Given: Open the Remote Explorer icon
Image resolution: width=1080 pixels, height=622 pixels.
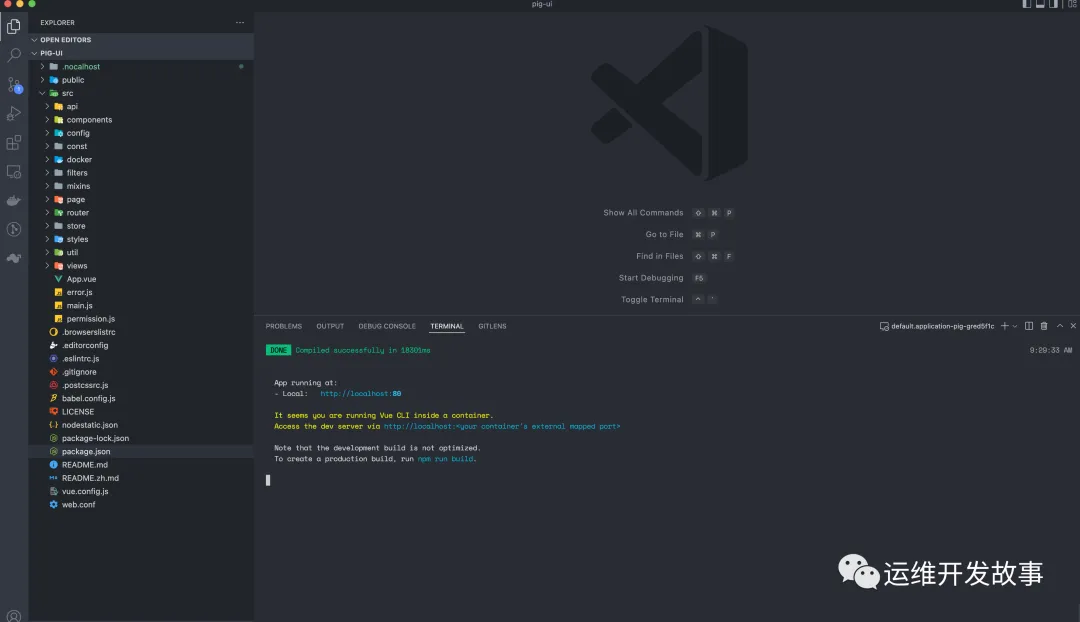Looking at the screenshot, I should click(x=14, y=172).
